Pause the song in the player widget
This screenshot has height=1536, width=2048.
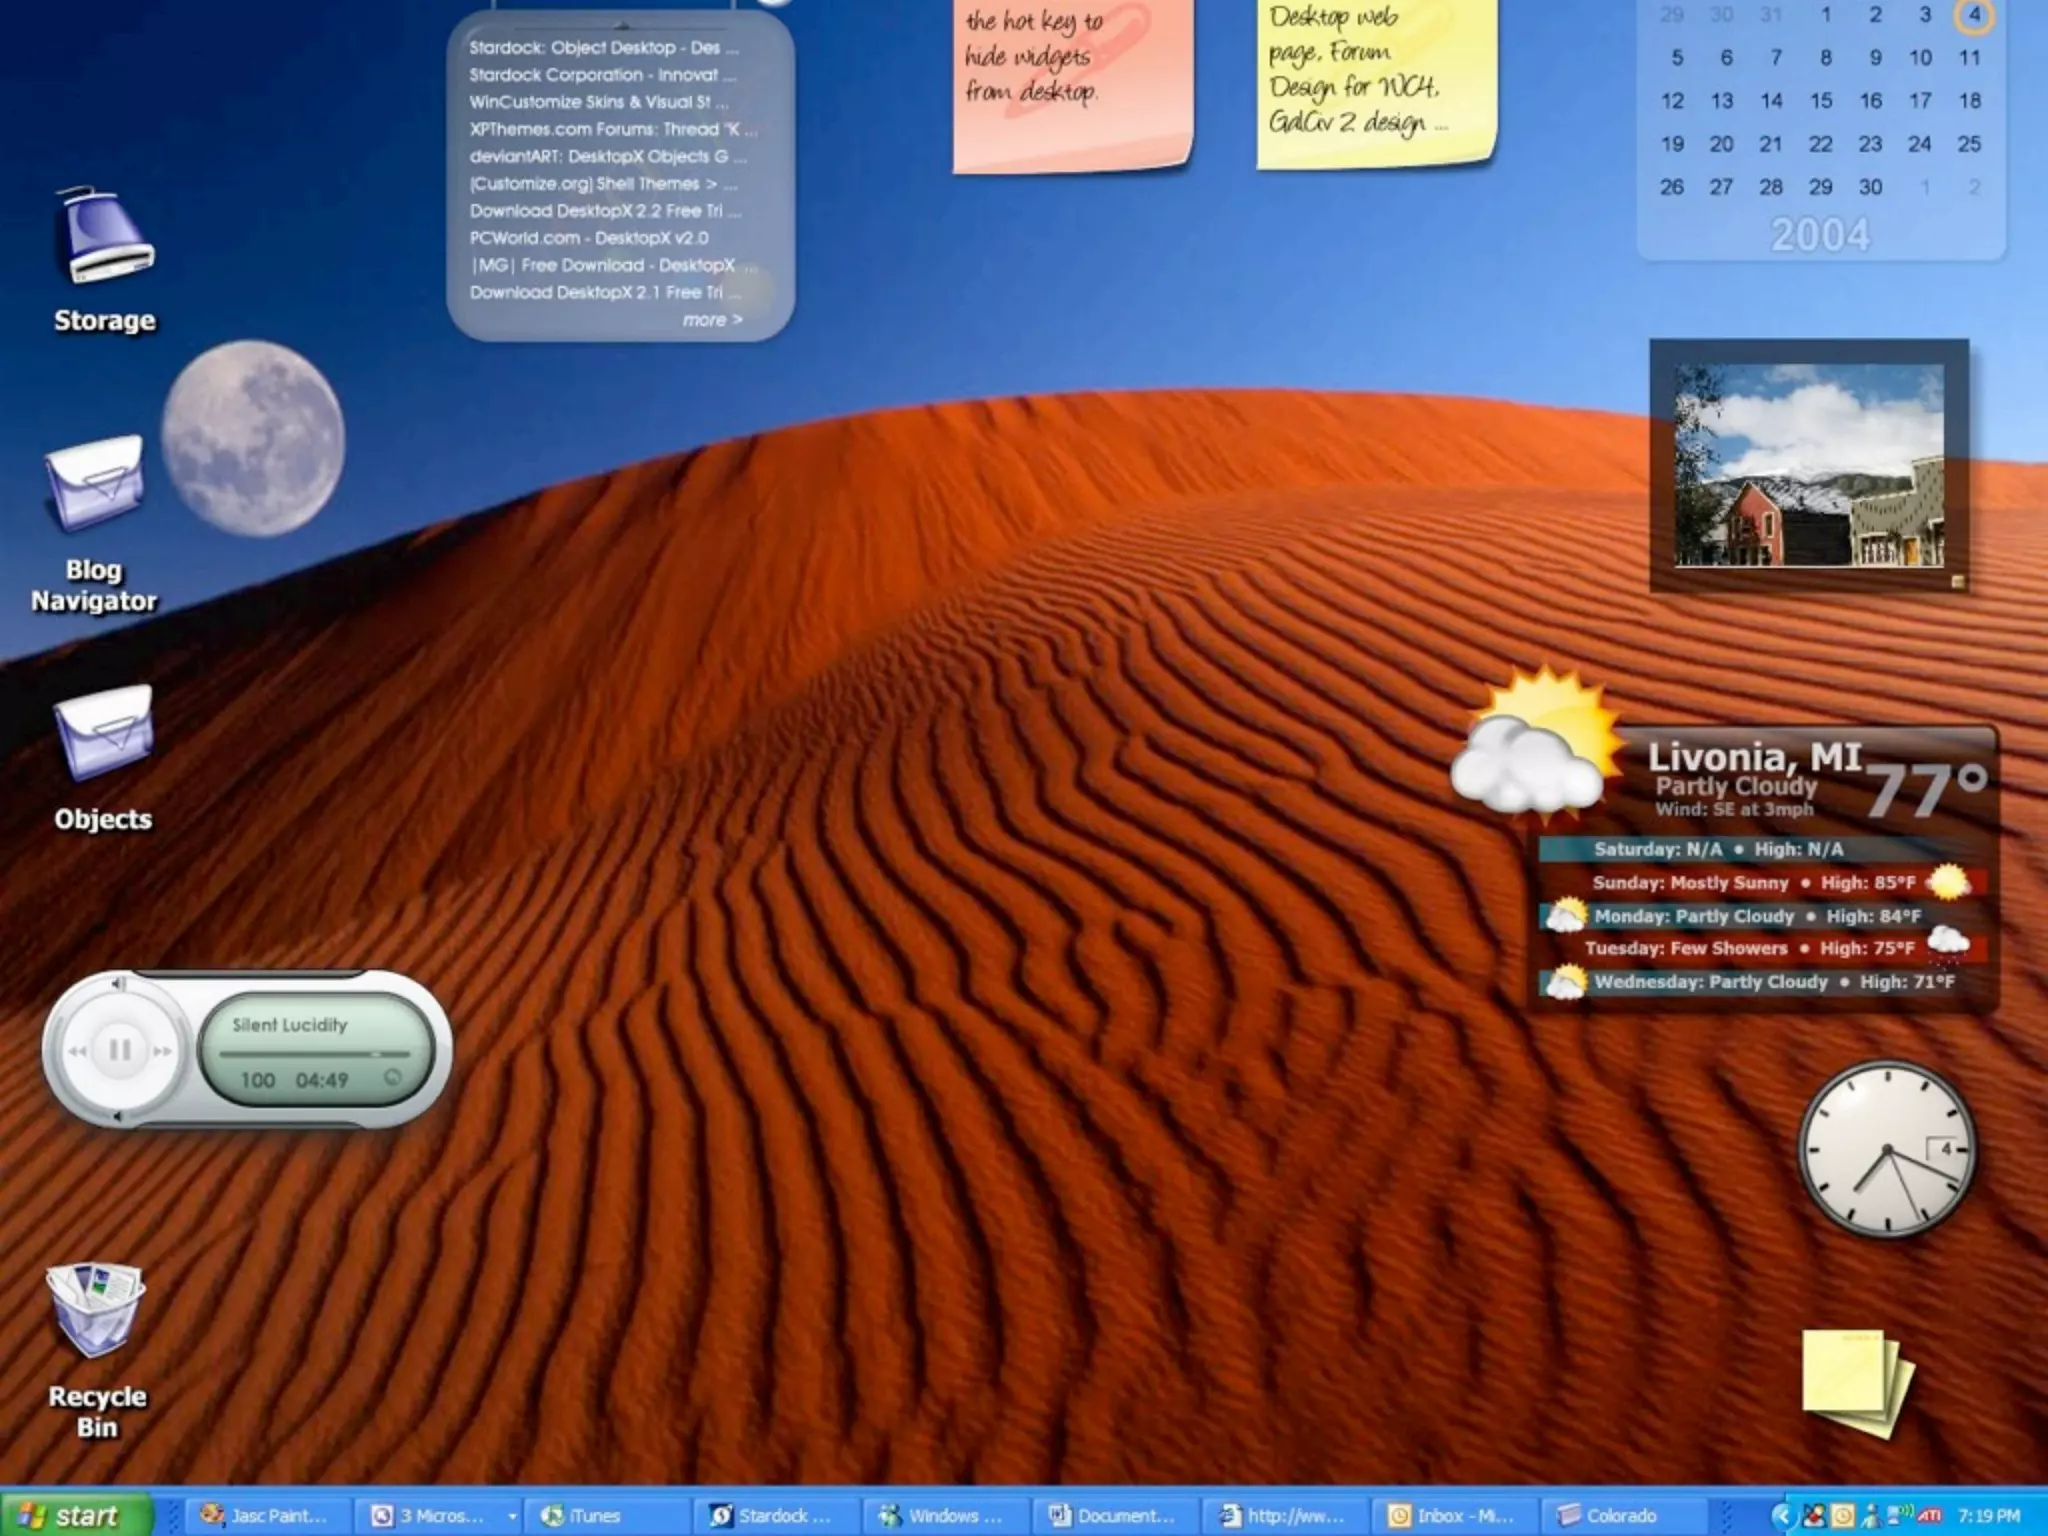click(120, 1050)
